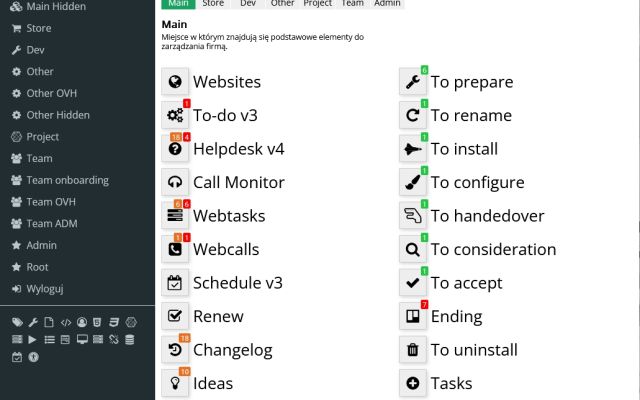The image size is (640, 400).
Task: Click the tags icon in sidebar toolbar
Action: [x=17, y=323]
